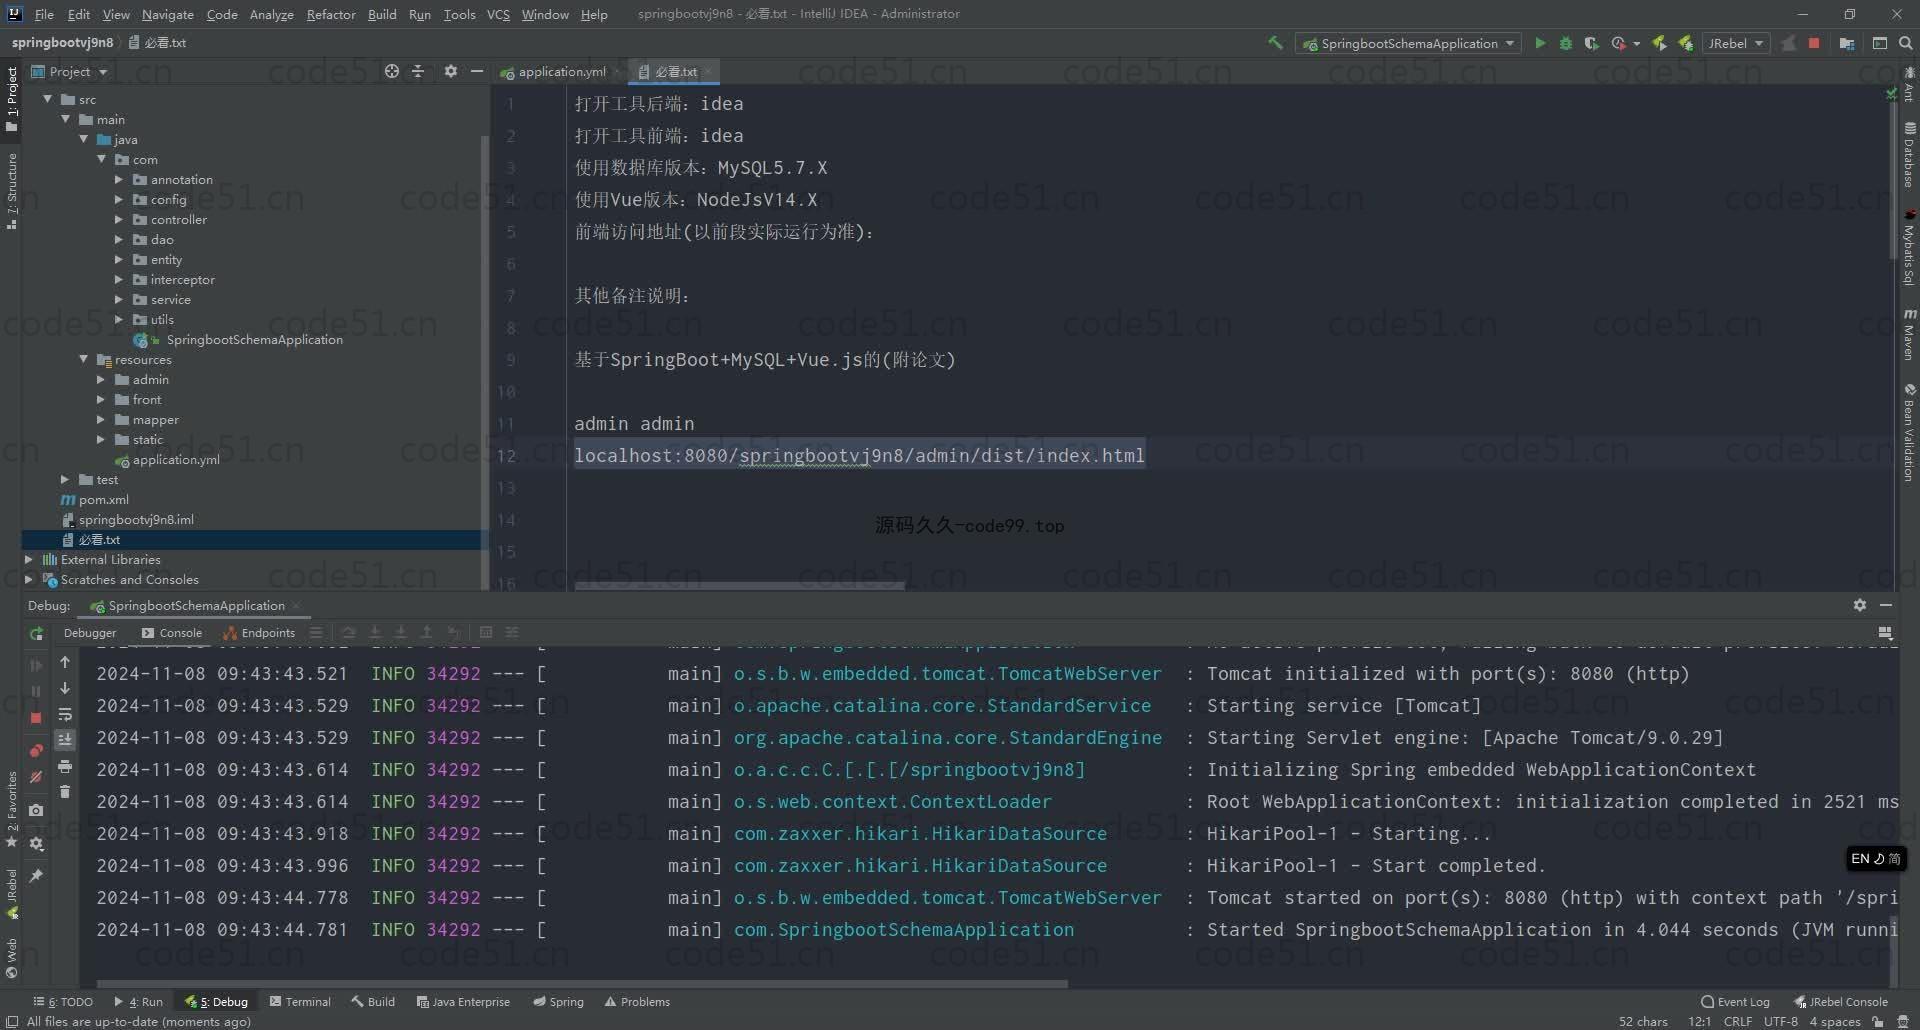
Task: Open Database side tool window
Action: click(1909, 154)
